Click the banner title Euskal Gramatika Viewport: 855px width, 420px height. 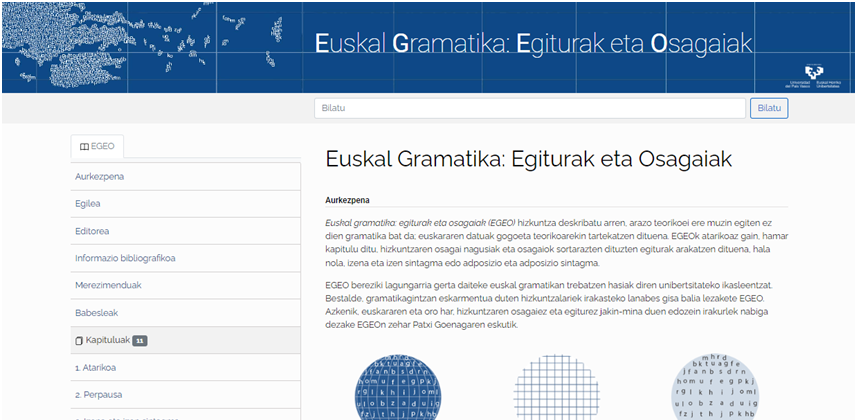click(533, 44)
